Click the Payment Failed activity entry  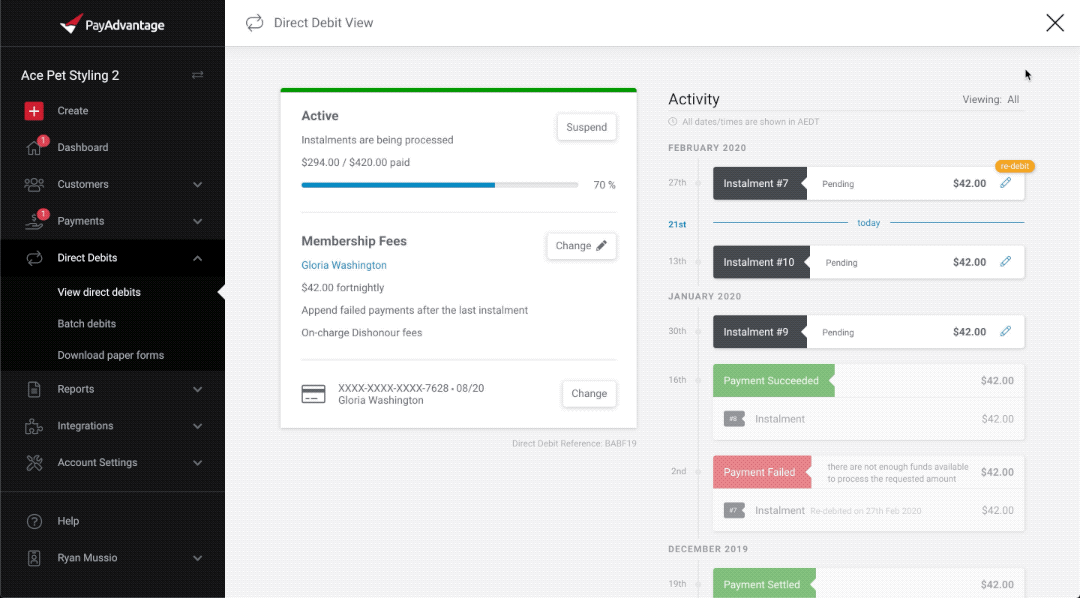[760, 472]
